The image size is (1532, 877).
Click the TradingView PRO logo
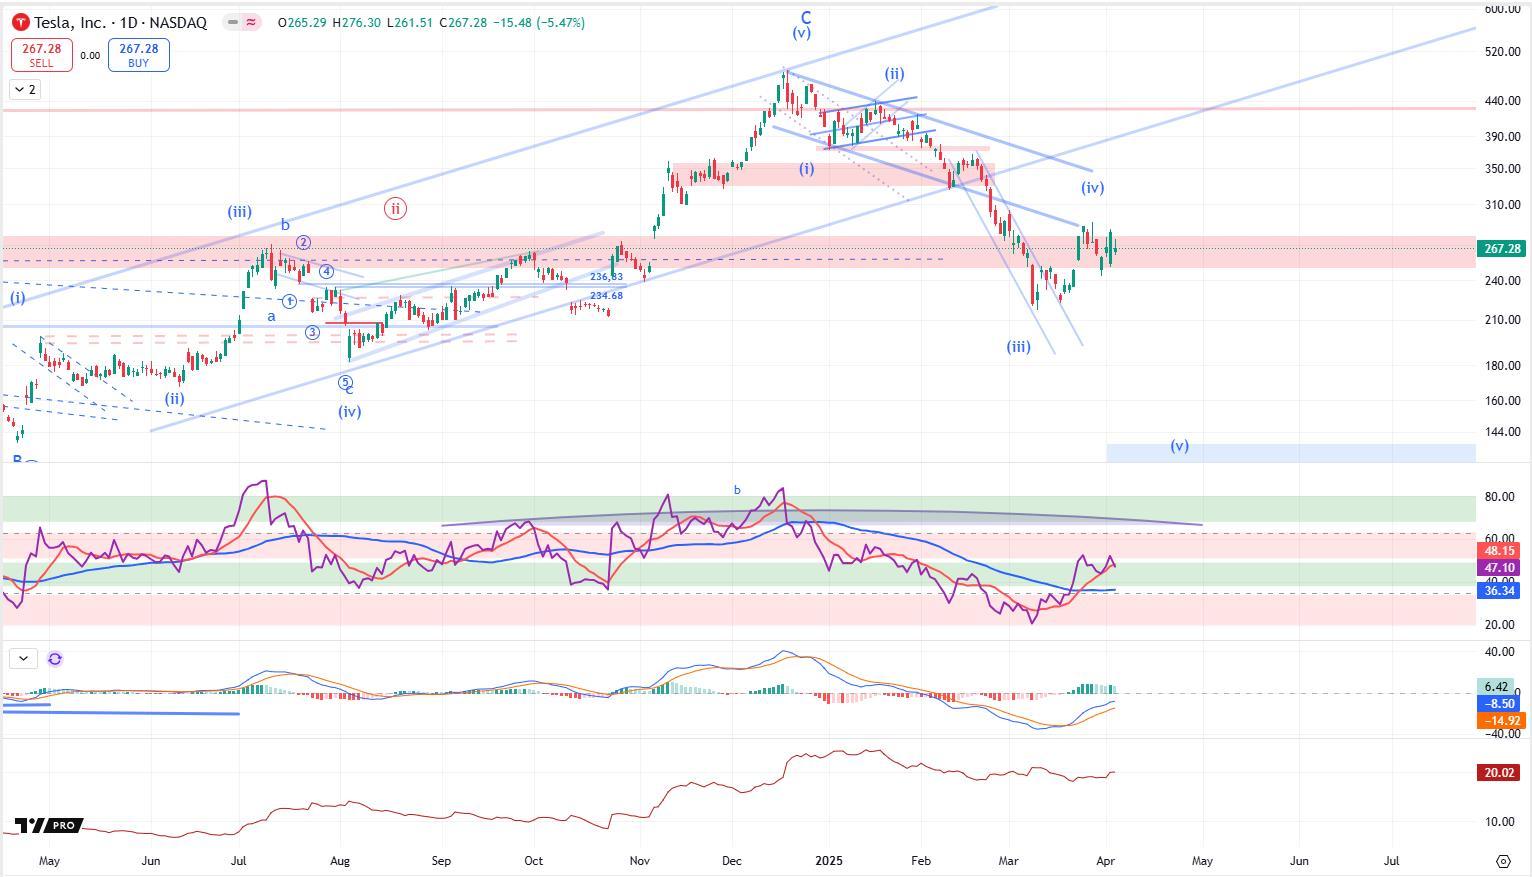click(48, 826)
